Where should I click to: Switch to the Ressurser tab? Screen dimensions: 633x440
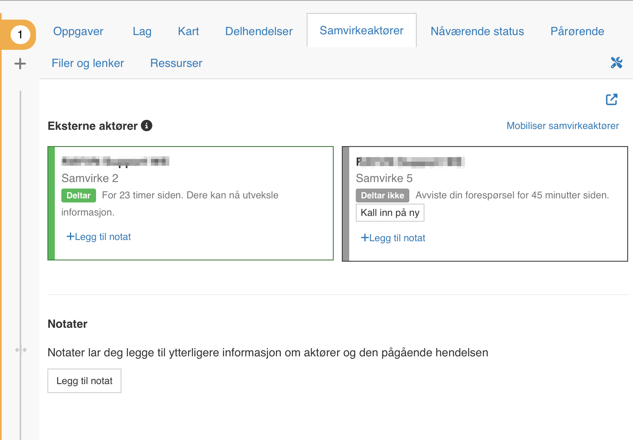pyautogui.click(x=176, y=63)
